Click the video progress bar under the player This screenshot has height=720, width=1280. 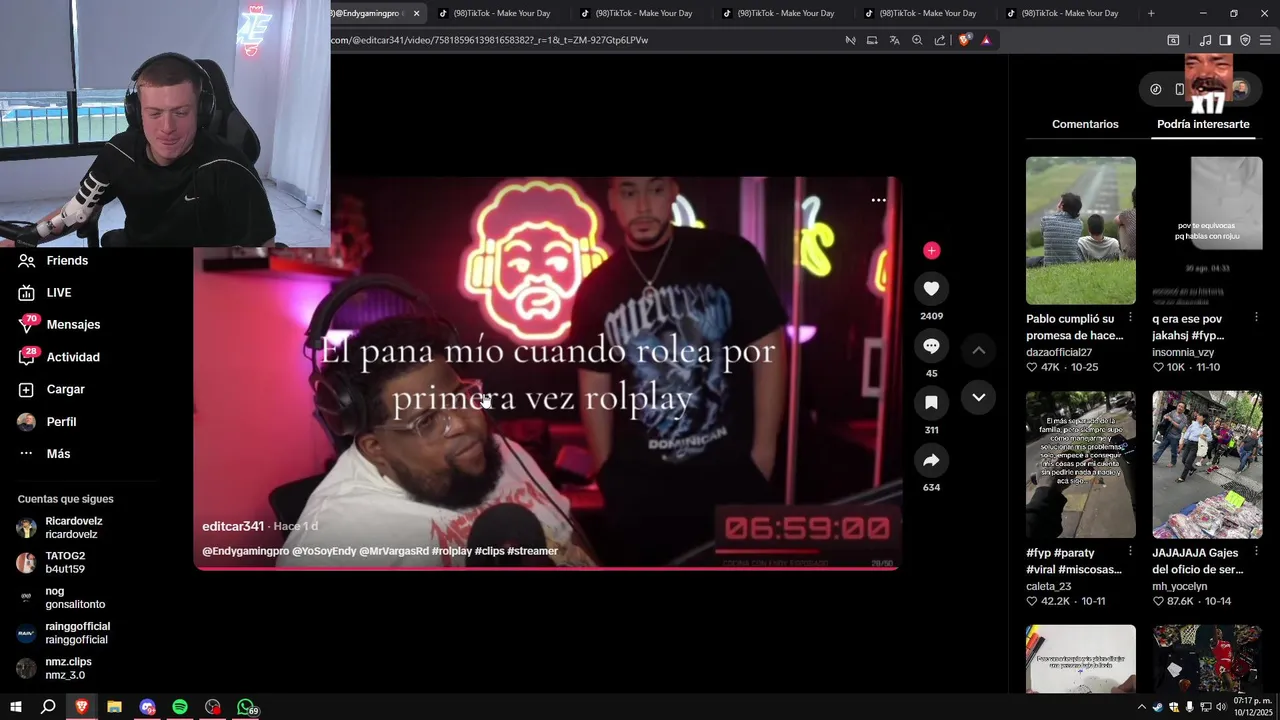pos(547,568)
